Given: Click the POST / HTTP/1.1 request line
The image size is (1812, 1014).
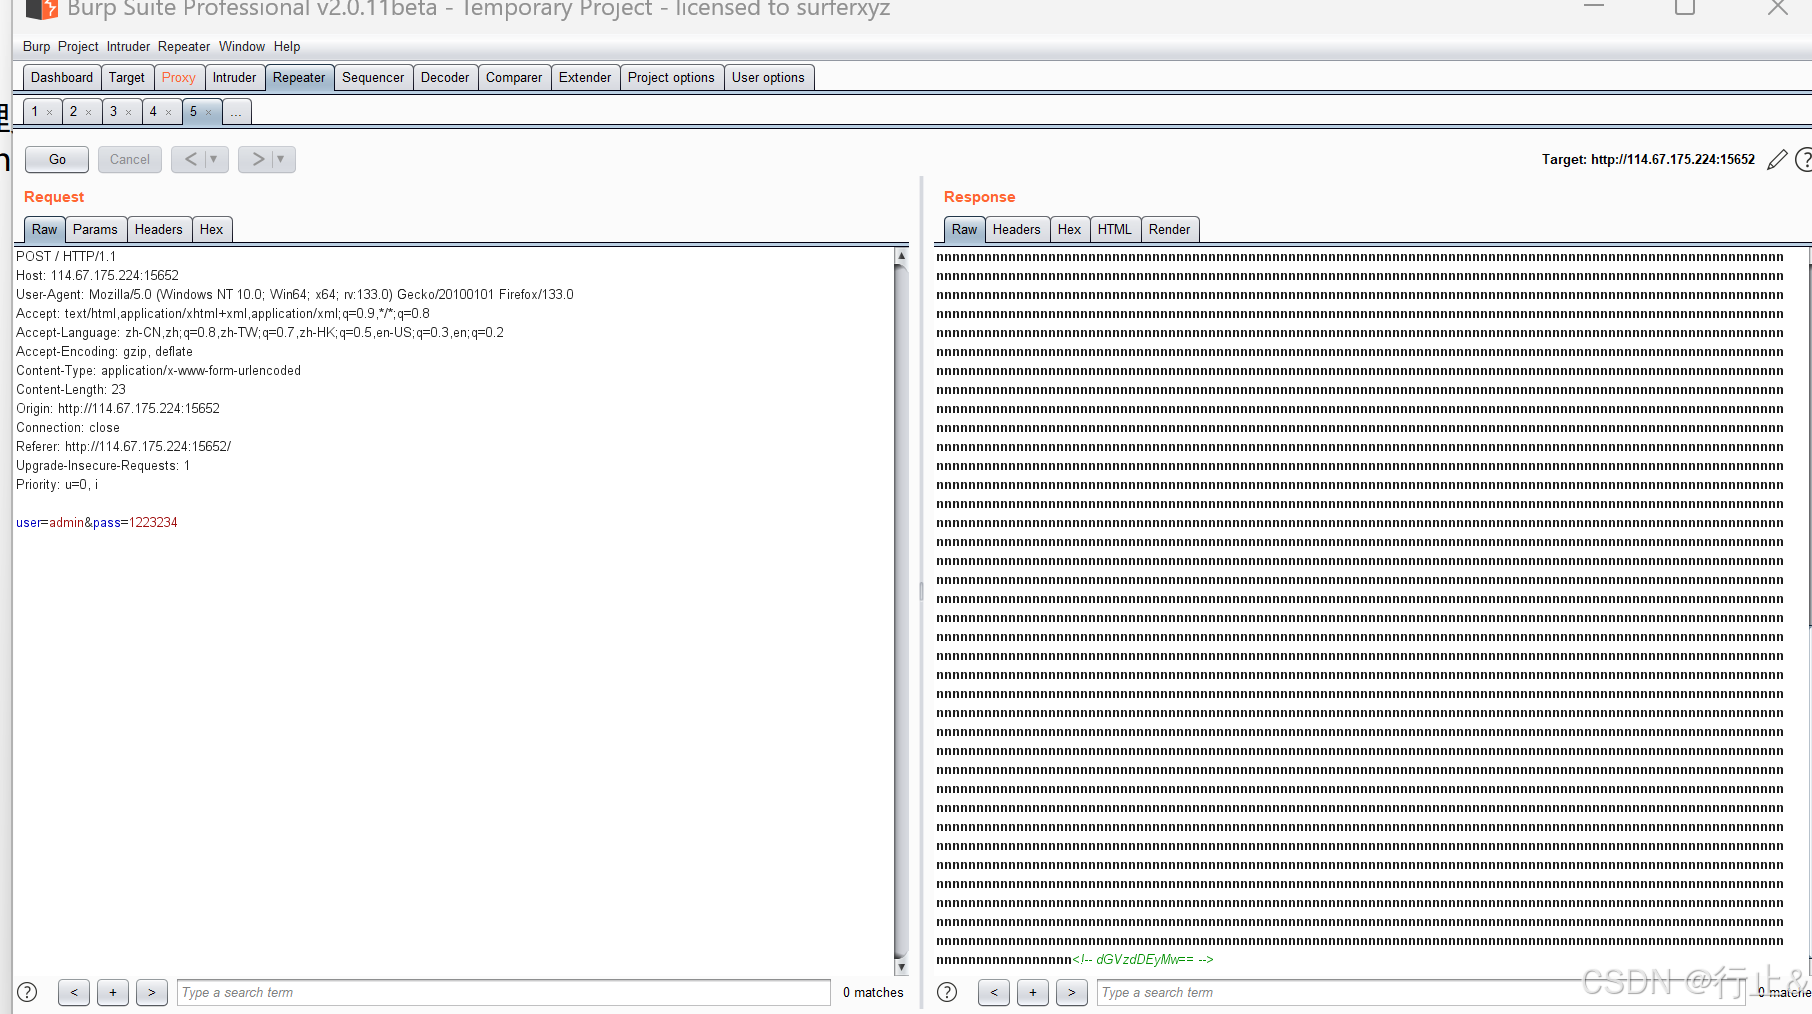Looking at the screenshot, I should click(x=66, y=256).
